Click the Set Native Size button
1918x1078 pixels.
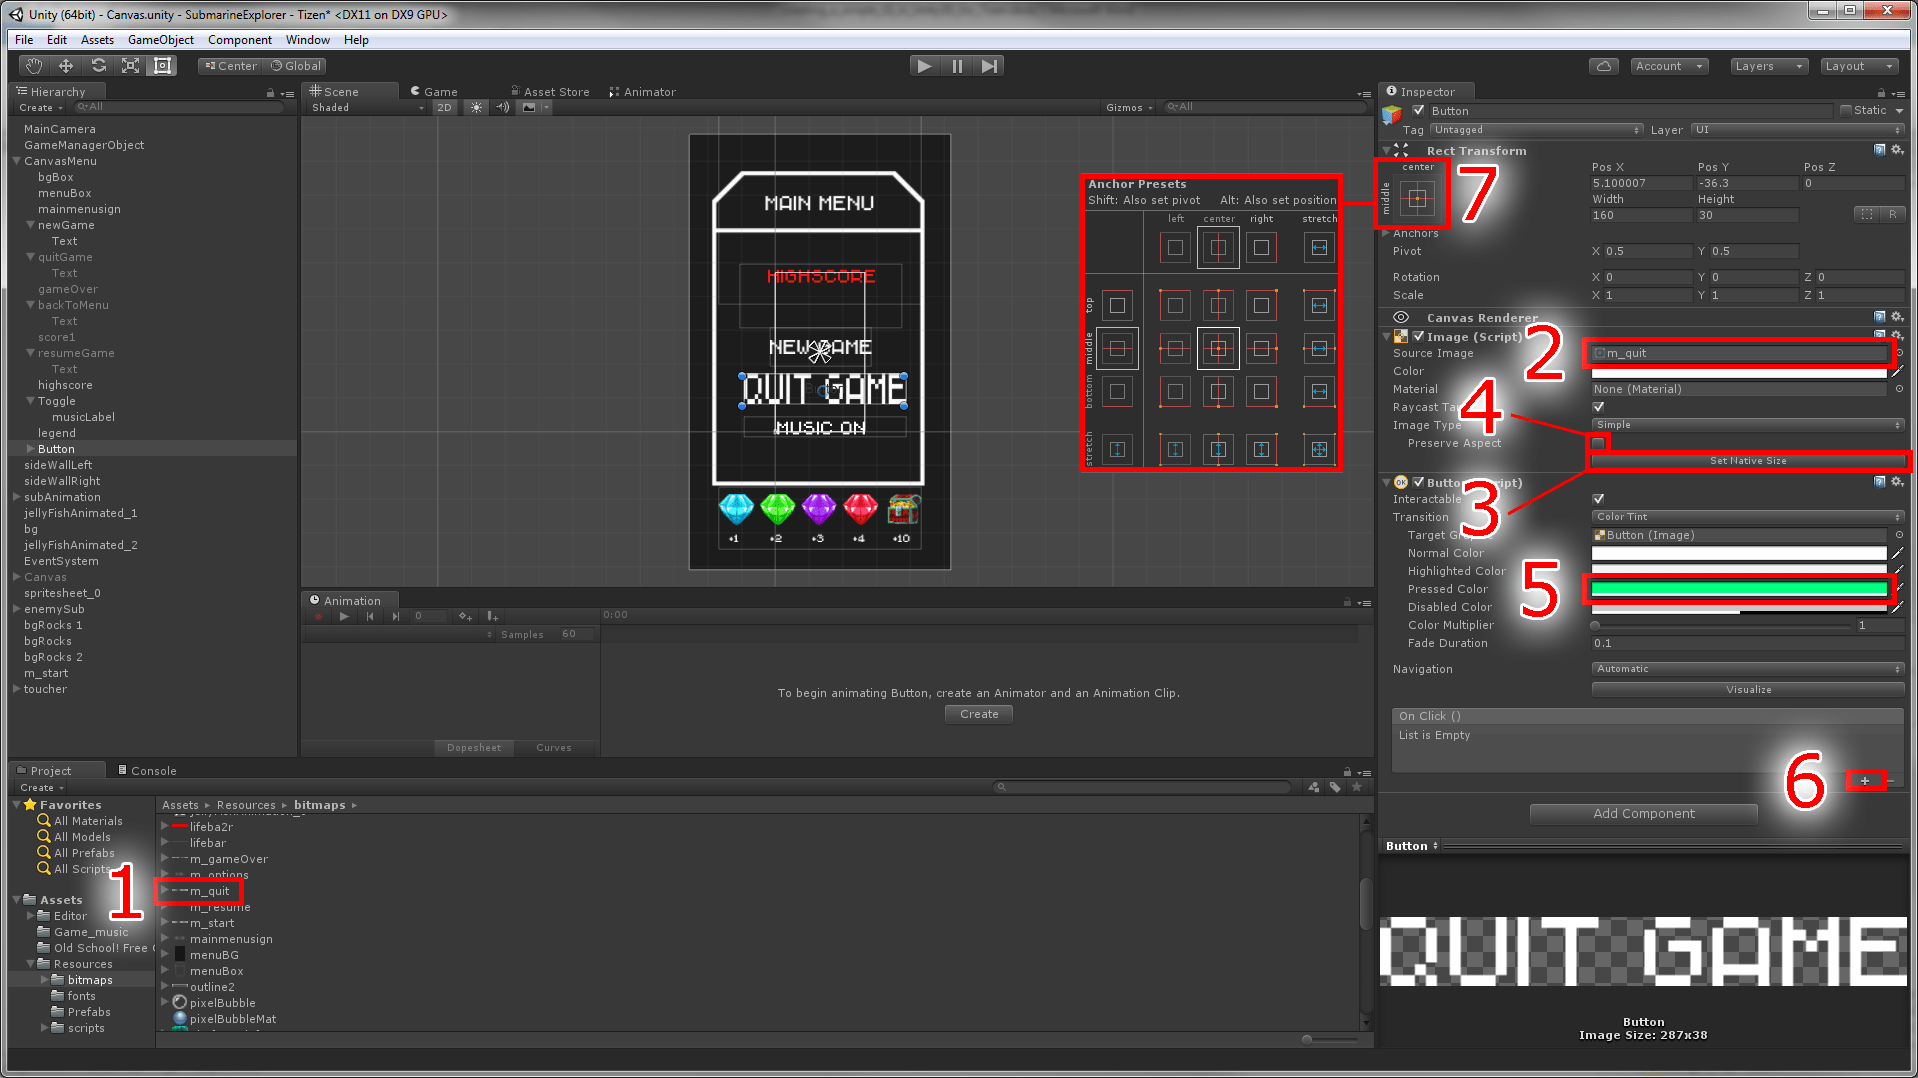click(x=1748, y=461)
